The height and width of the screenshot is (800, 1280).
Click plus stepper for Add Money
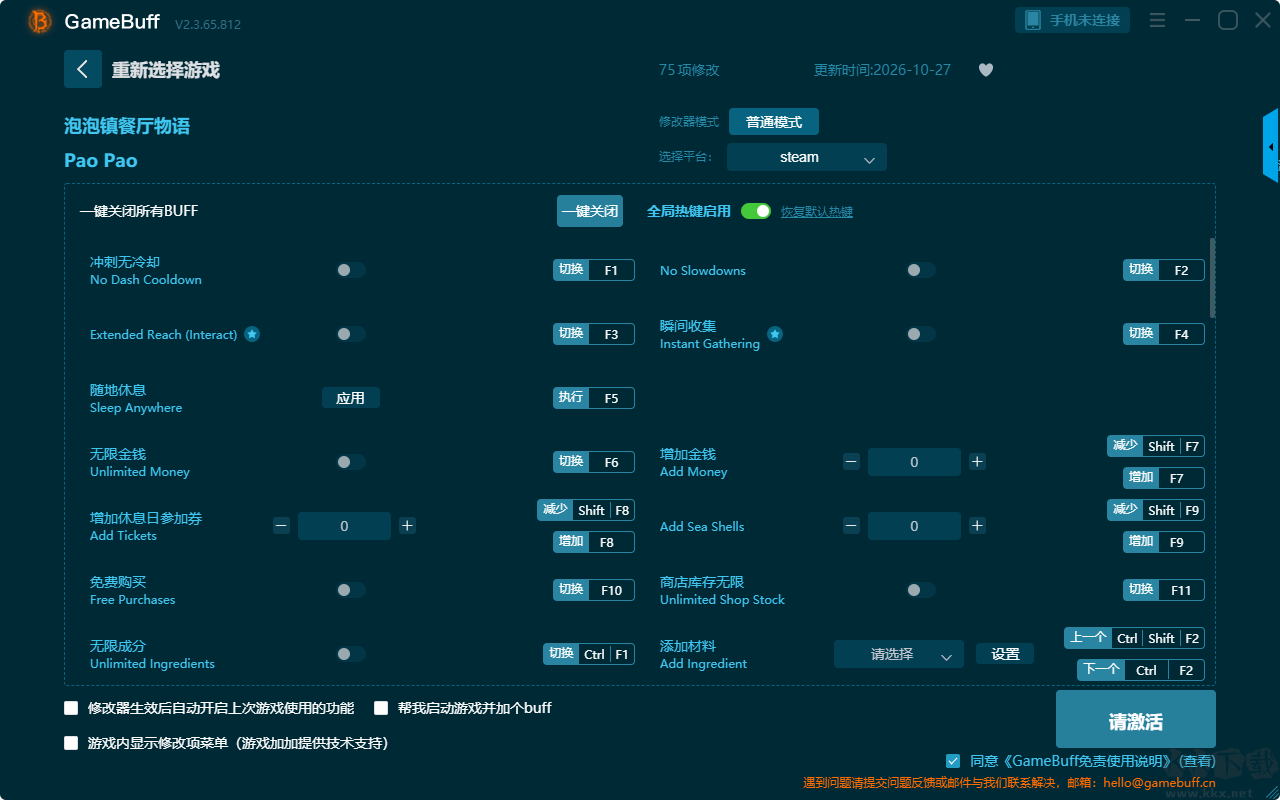(x=978, y=462)
